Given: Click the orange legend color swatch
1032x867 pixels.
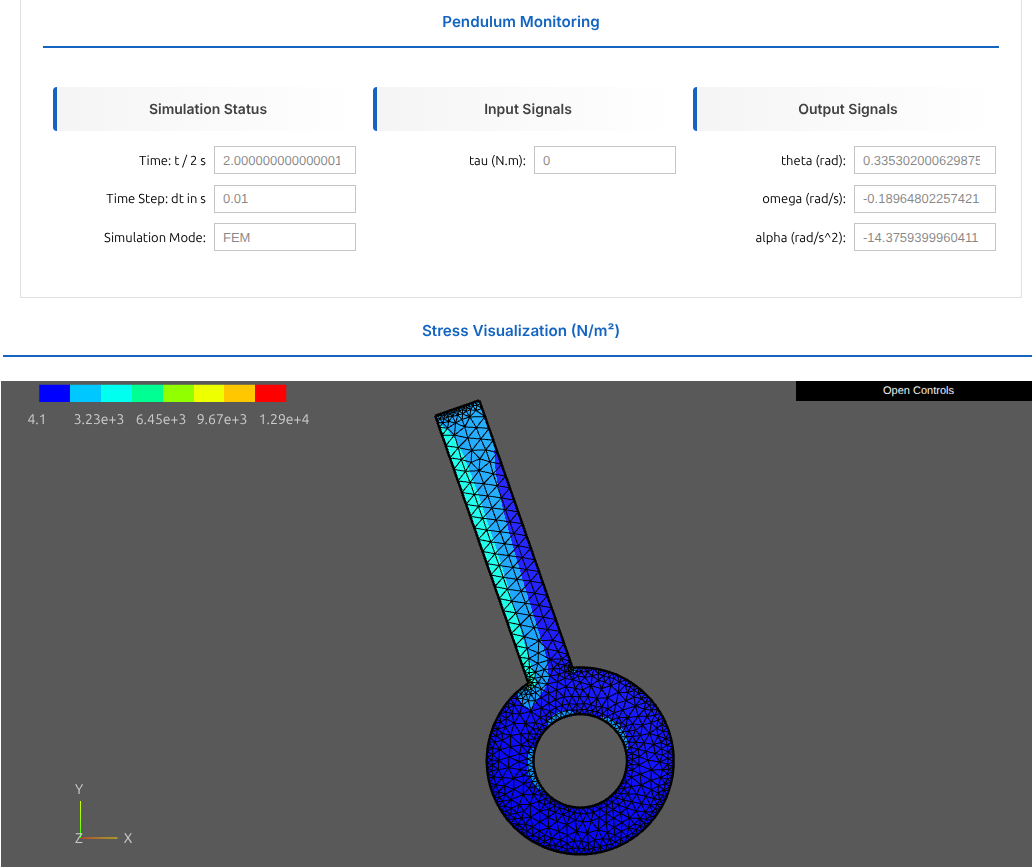Looking at the screenshot, I should pyautogui.click(x=240, y=393).
